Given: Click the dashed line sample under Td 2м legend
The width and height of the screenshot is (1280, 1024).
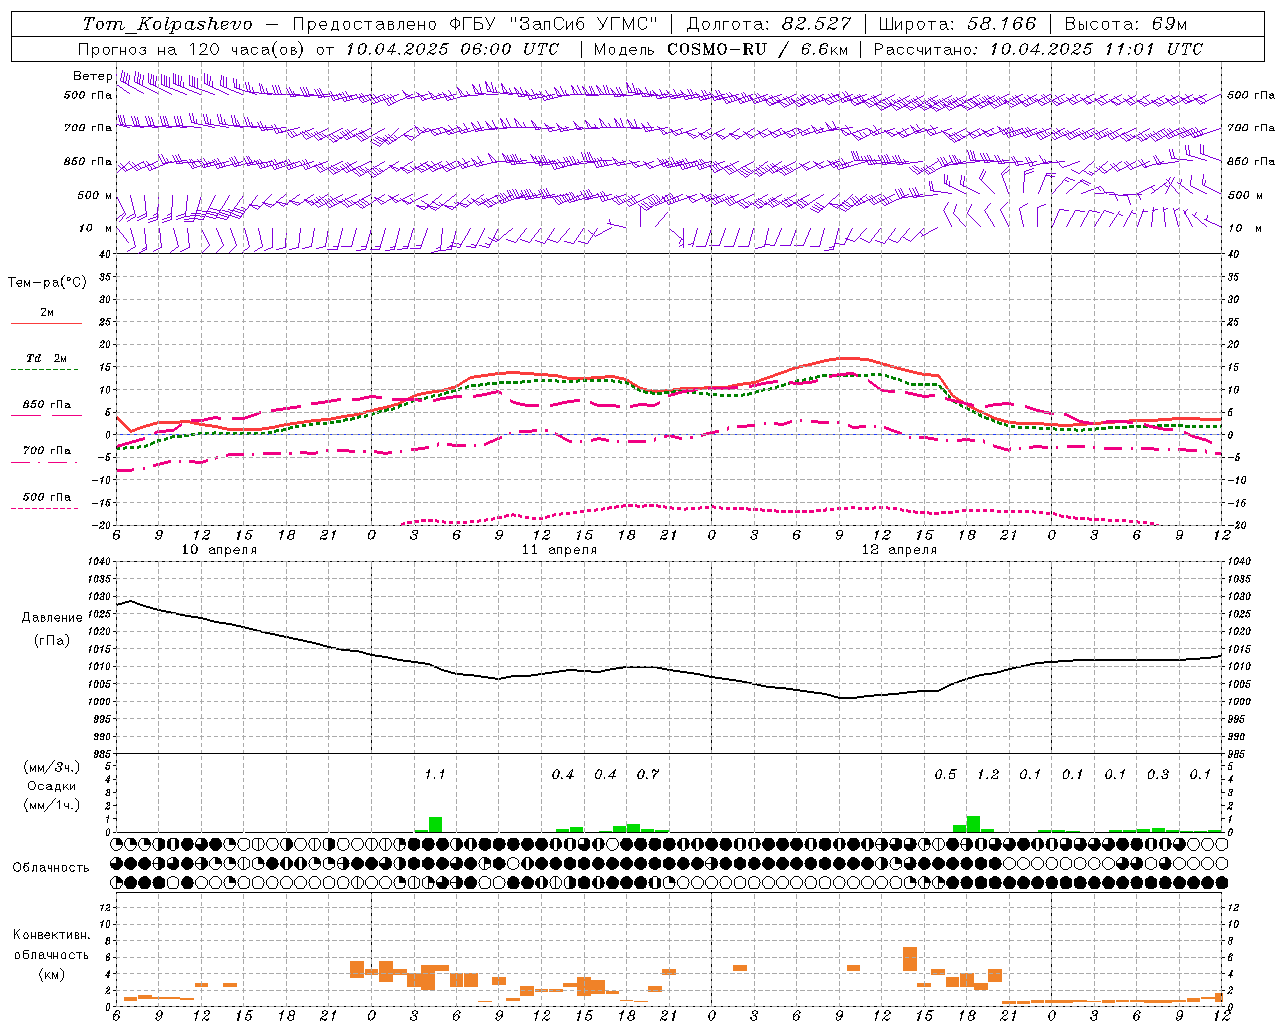Looking at the screenshot, I should [46, 370].
